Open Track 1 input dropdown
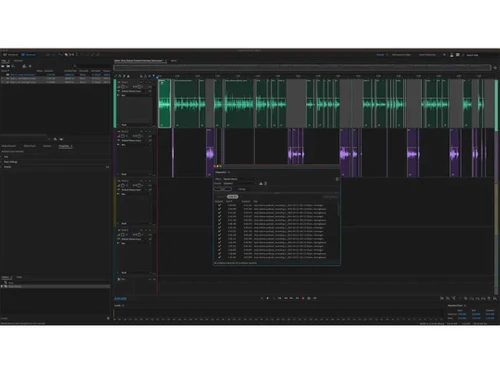Image resolution: width=500 pixels, height=375 pixels. click(x=133, y=91)
